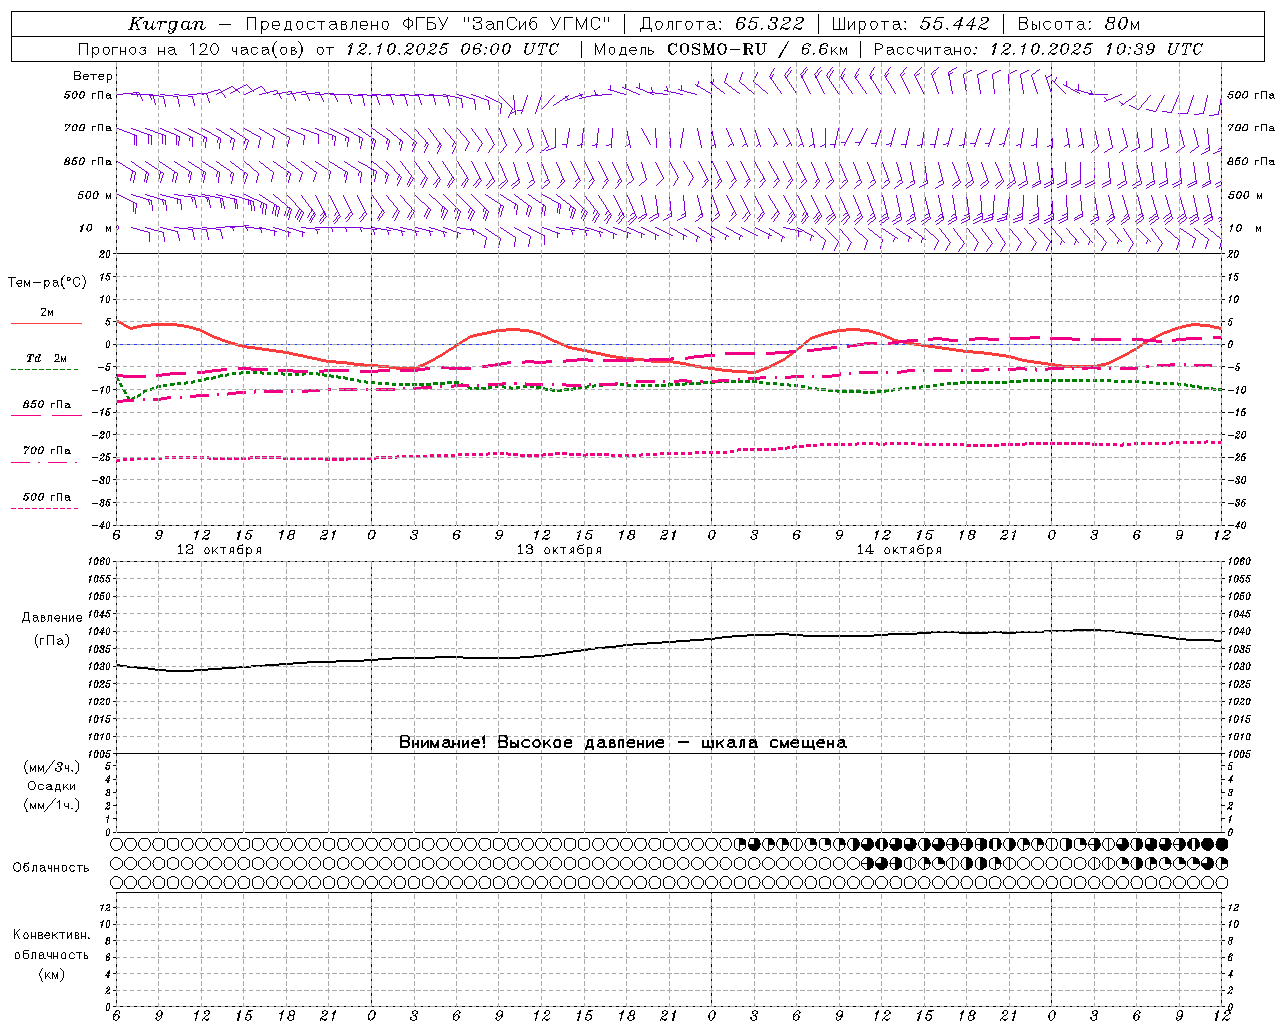Select the left '10 м' wind level label
The height and width of the screenshot is (1024, 1280).
95,229
